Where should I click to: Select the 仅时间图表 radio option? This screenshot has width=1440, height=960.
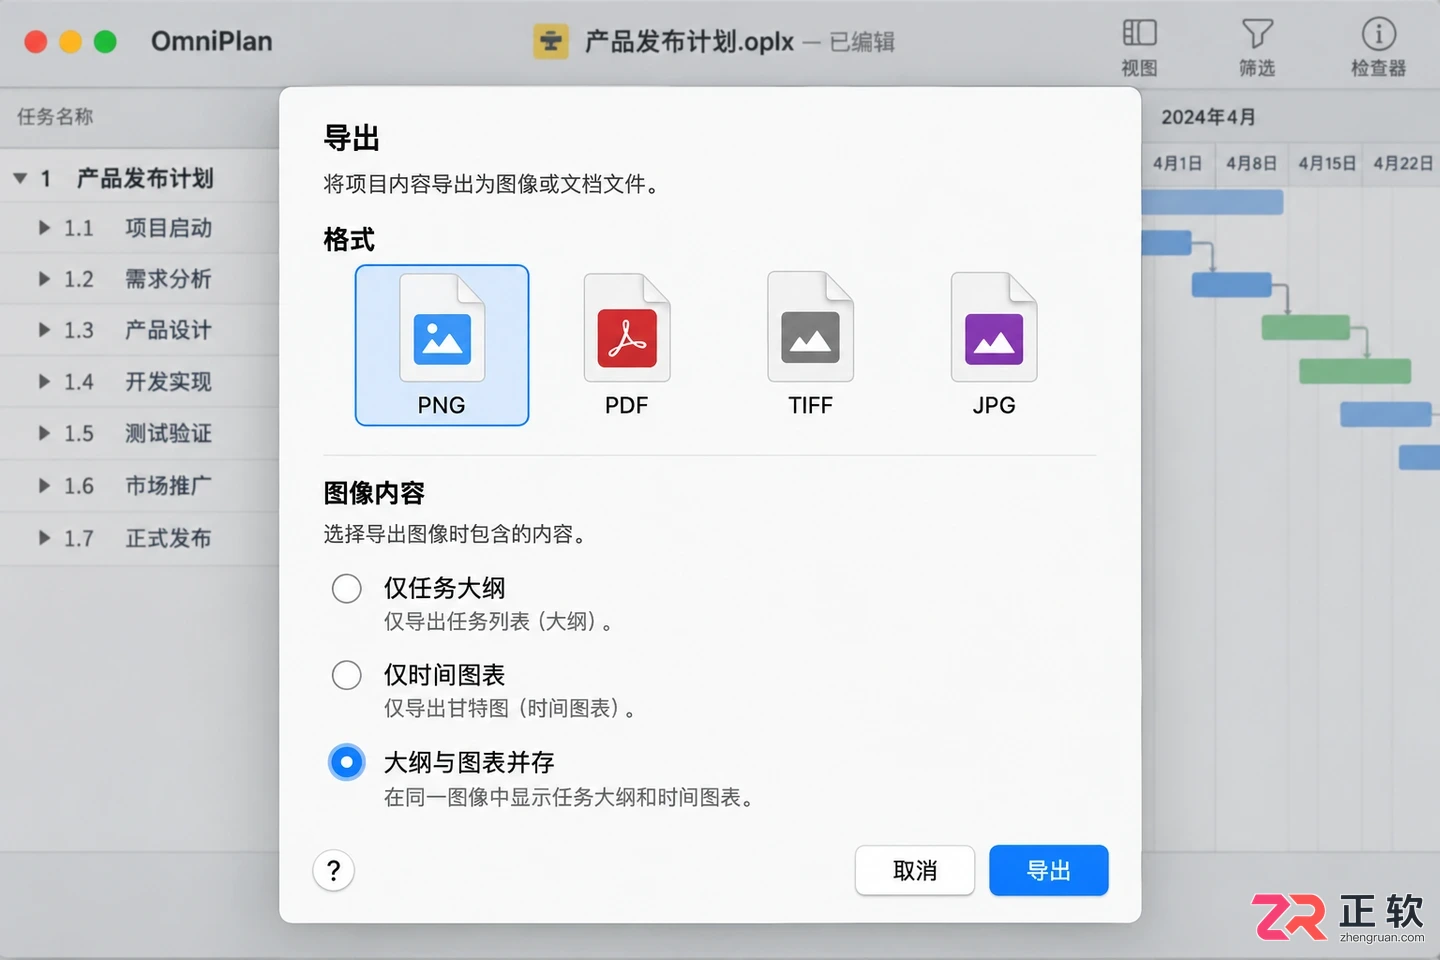click(347, 675)
